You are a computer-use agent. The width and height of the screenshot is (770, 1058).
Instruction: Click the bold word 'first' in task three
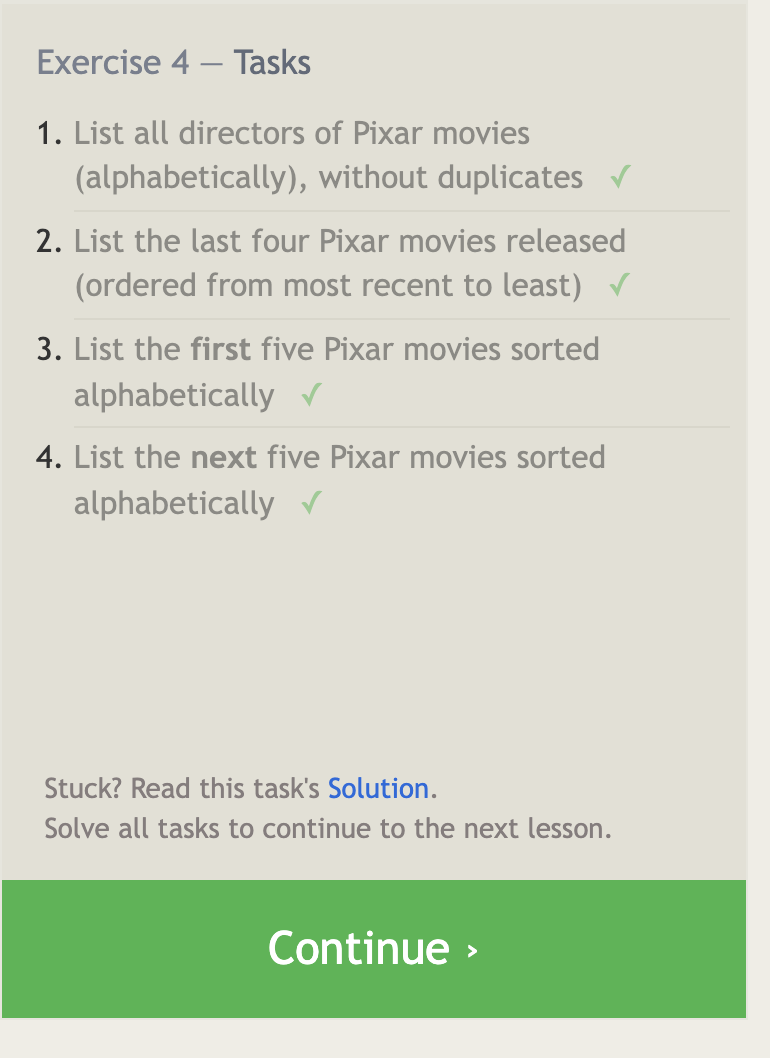coord(222,350)
